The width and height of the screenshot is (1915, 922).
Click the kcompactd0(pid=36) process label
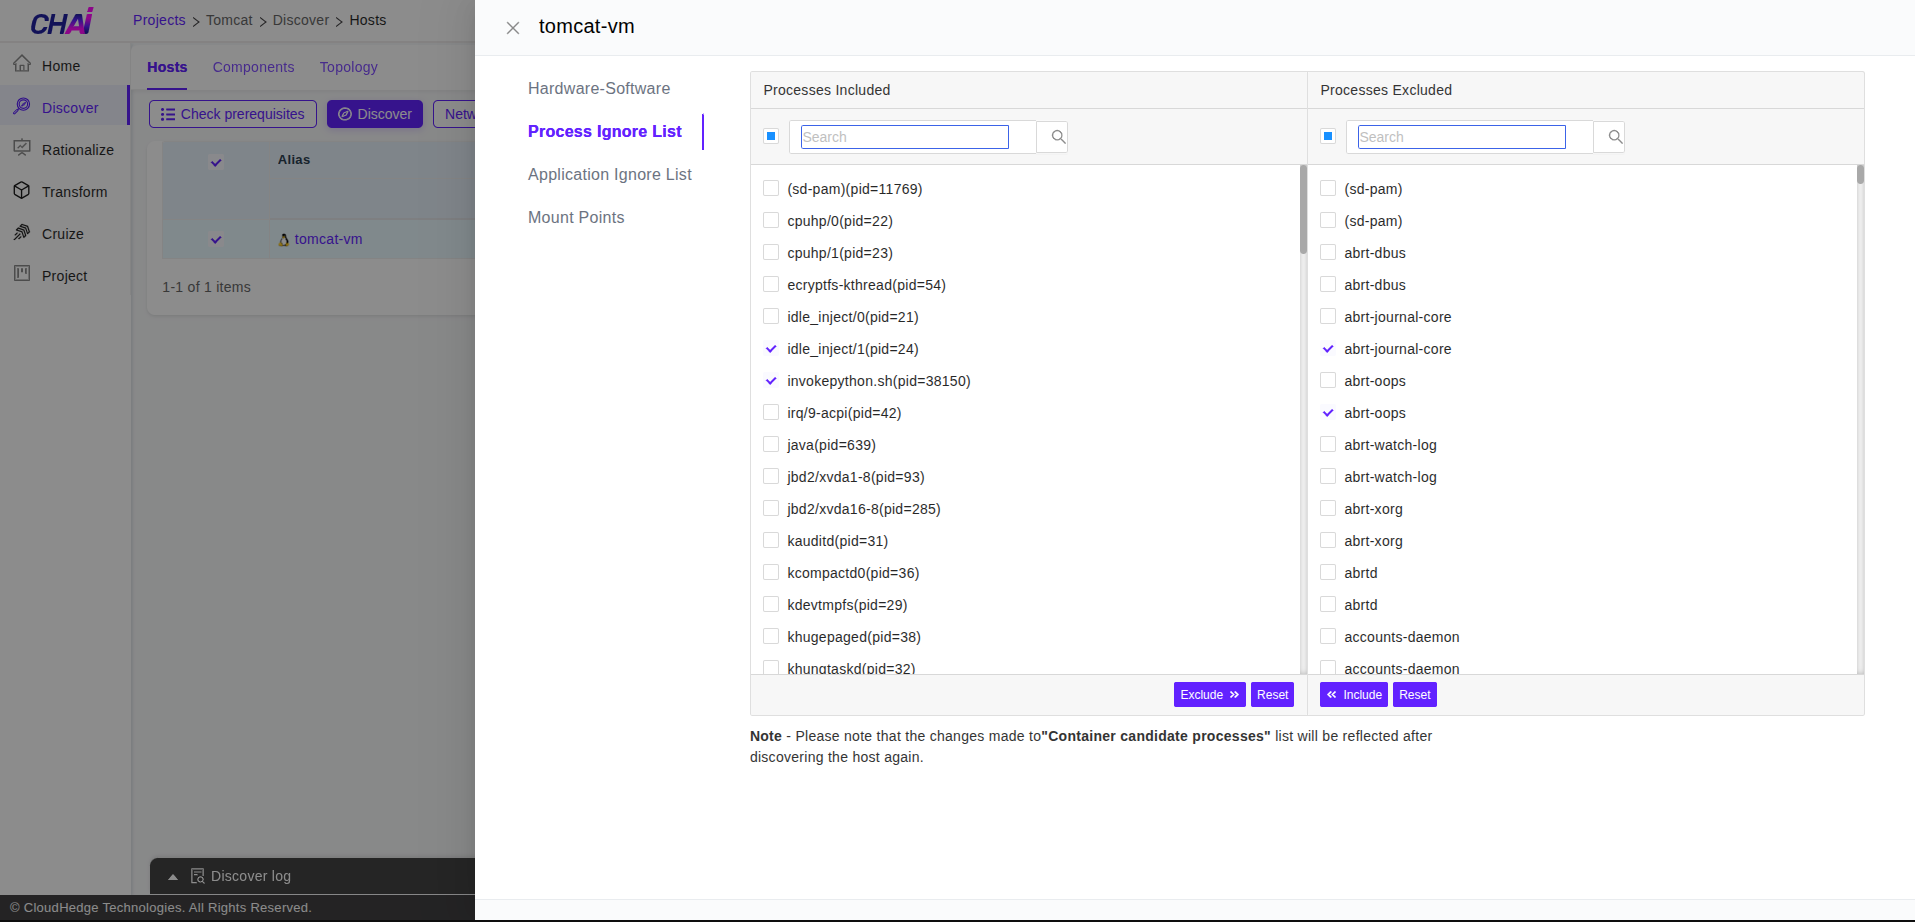tap(853, 573)
